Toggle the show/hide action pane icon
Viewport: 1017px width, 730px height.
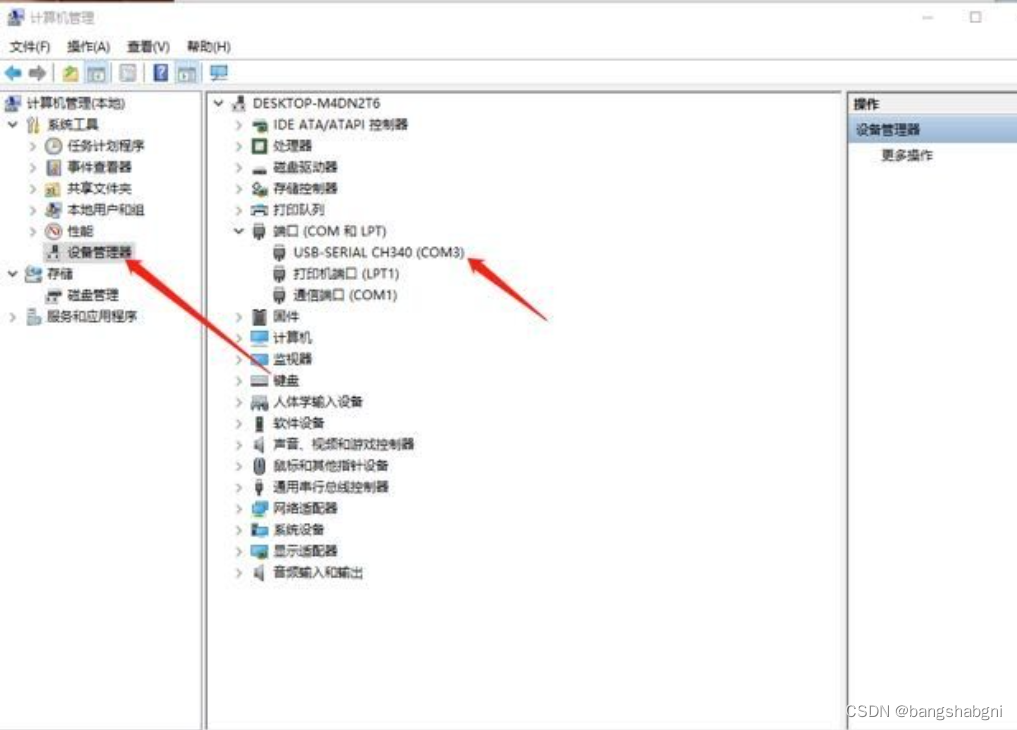coord(187,73)
